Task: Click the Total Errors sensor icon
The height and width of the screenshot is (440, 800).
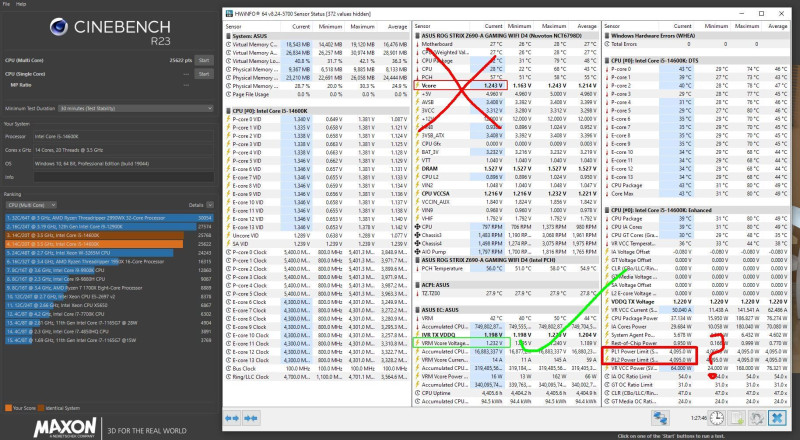Action: [607, 44]
